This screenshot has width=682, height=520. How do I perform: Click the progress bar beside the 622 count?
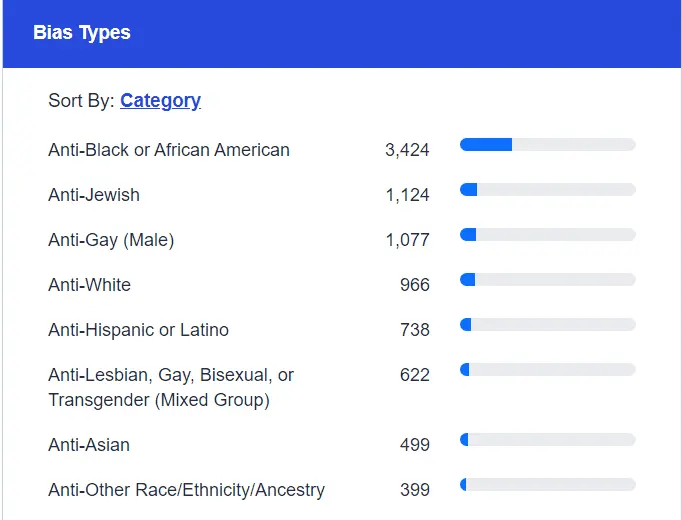pos(547,370)
